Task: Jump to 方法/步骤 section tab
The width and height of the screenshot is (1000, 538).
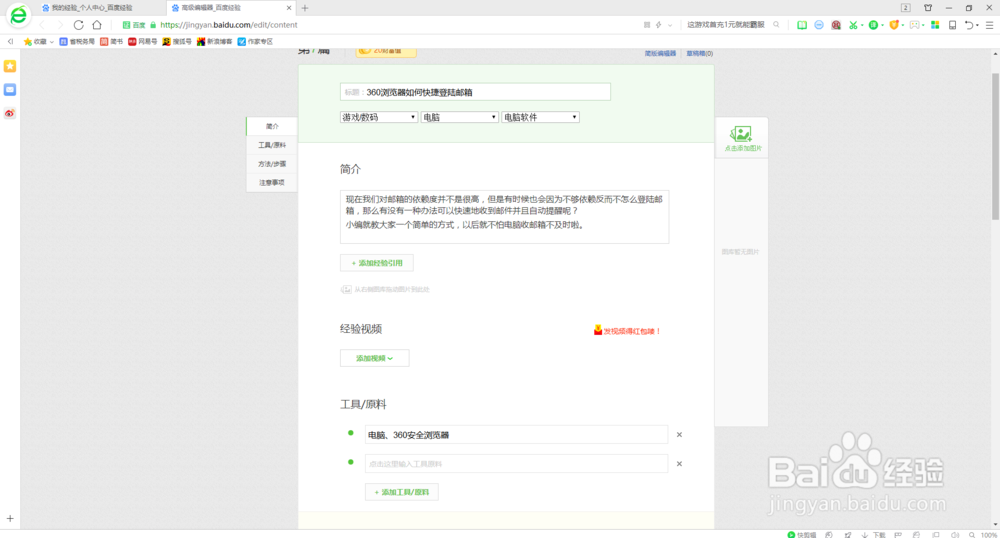Action: [x=272, y=164]
